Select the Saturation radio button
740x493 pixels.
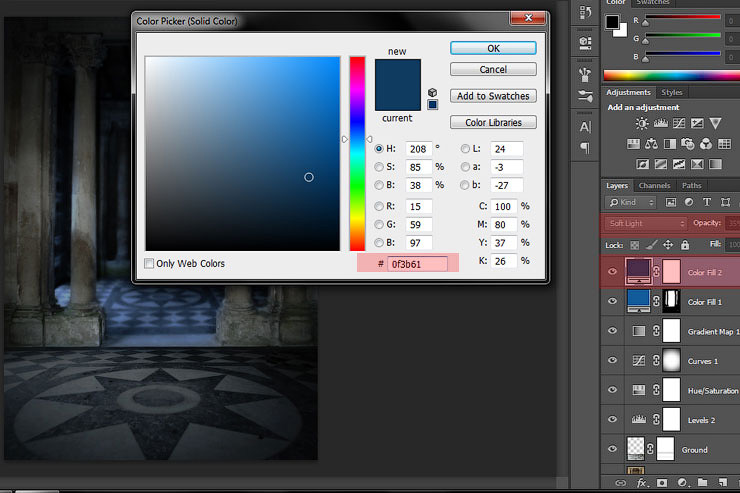[x=379, y=167]
